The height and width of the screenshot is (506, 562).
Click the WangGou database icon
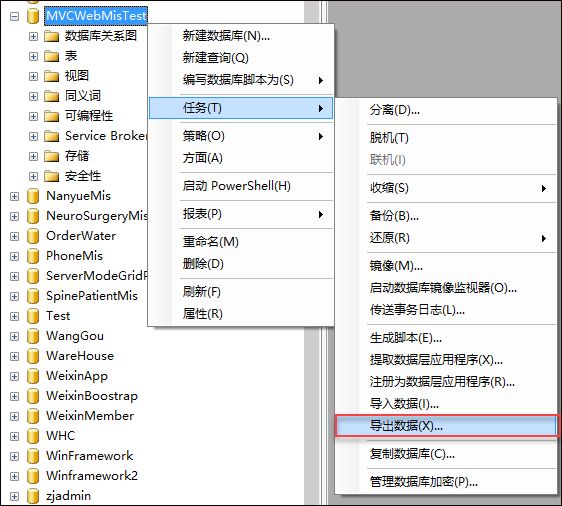pos(33,336)
